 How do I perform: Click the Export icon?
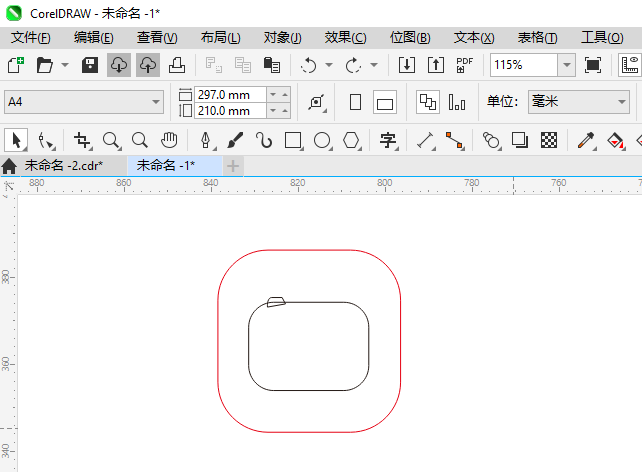pyautogui.click(x=436, y=65)
